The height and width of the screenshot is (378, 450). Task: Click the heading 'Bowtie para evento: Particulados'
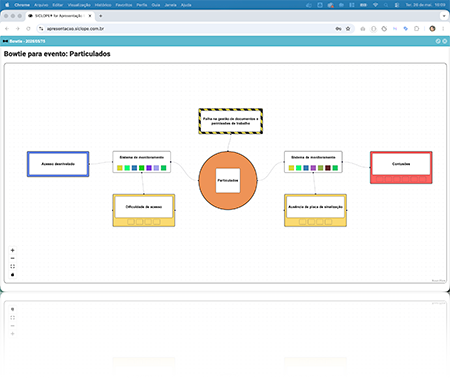pyautogui.click(x=57, y=54)
